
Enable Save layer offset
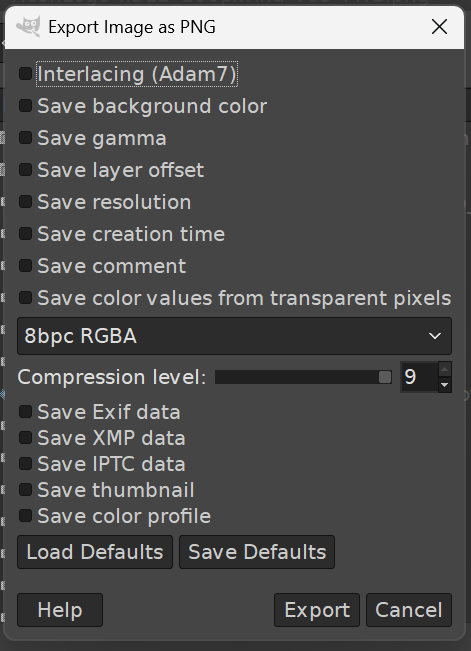(x=25, y=170)
